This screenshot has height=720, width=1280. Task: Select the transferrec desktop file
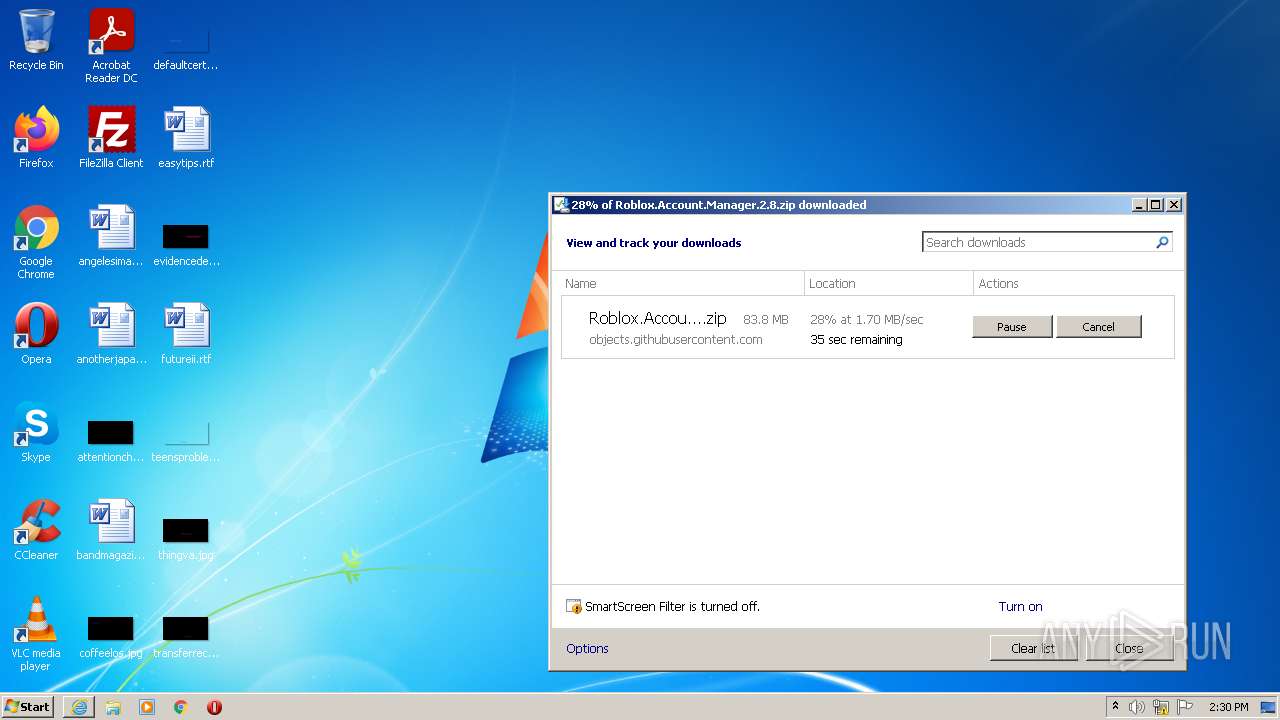click(x=186, y=636)
